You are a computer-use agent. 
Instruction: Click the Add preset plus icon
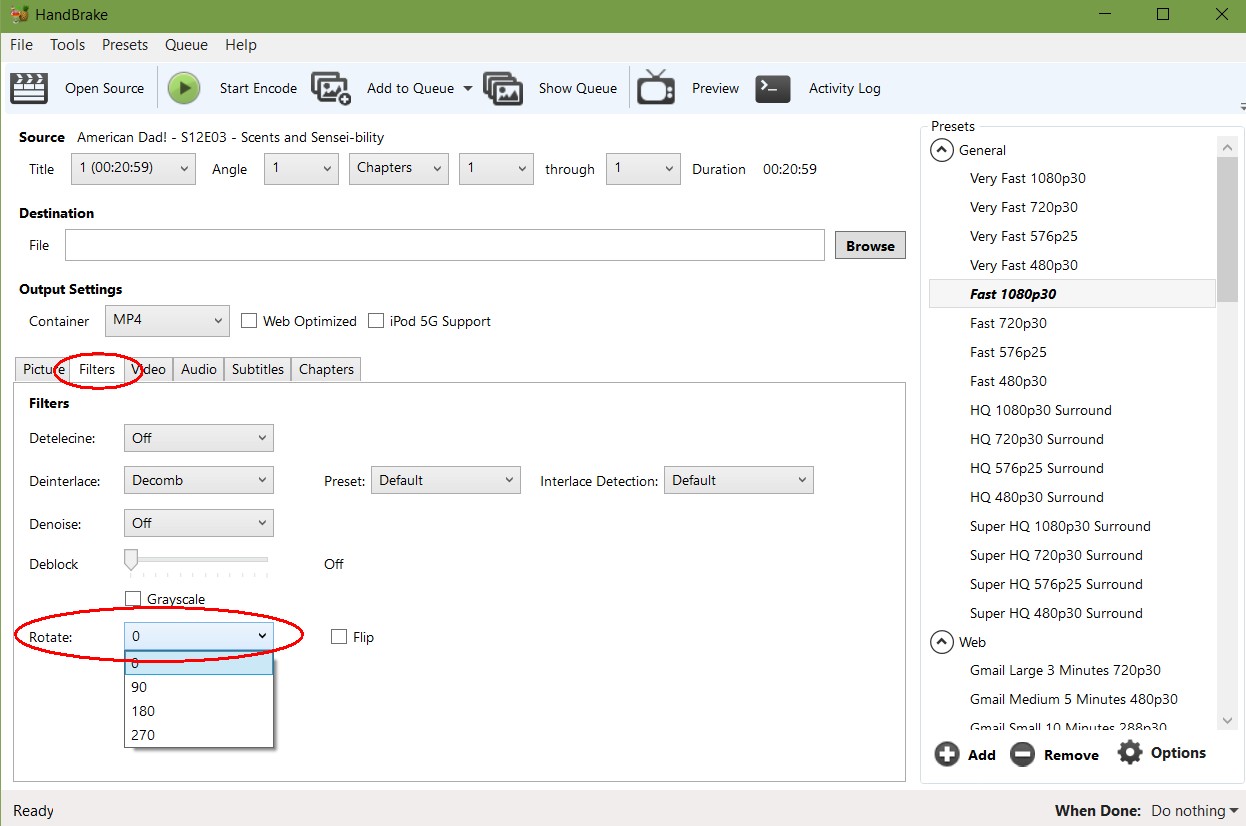[x=947, y=754]
